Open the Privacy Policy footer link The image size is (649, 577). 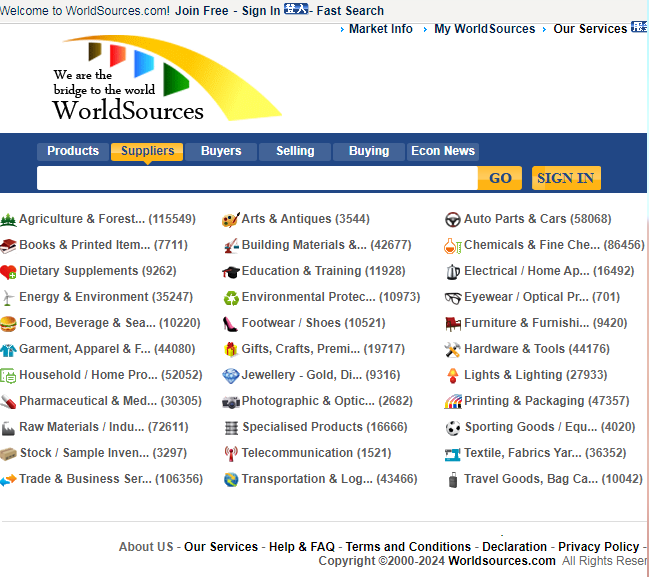pyautogui.click(x=599, y=547)
